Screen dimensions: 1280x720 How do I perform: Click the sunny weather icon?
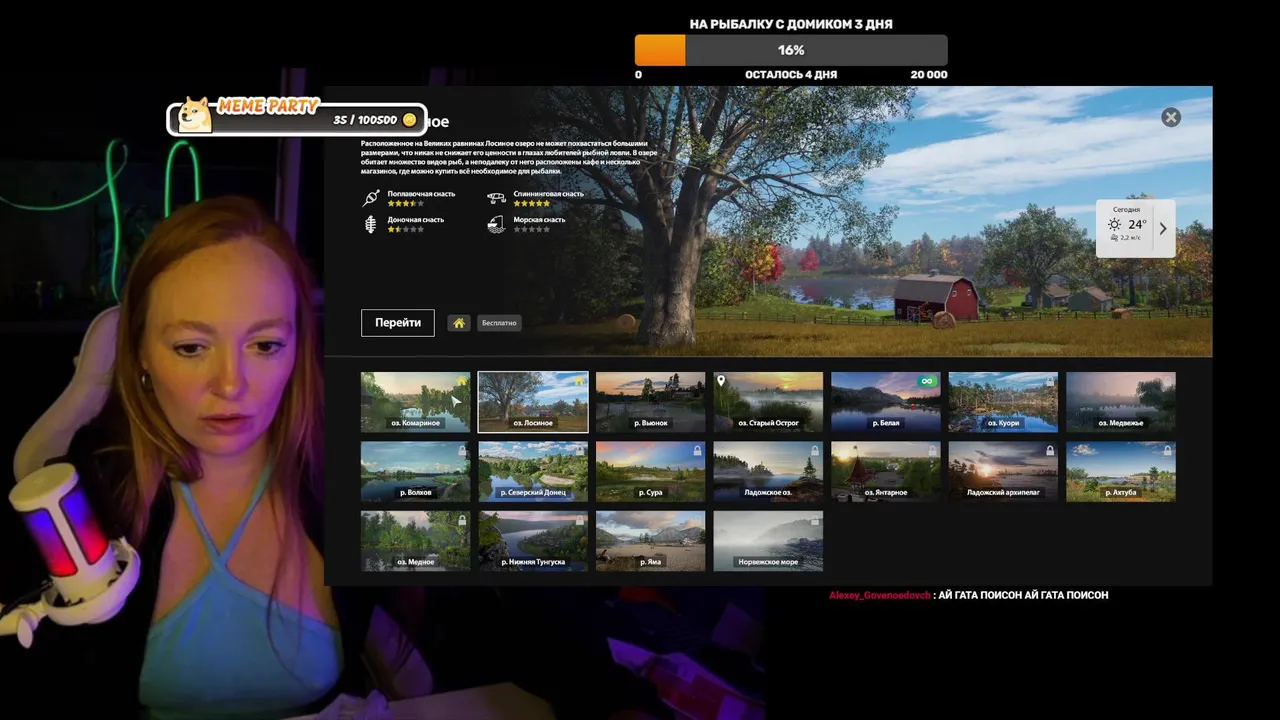tap(1114, 225)
